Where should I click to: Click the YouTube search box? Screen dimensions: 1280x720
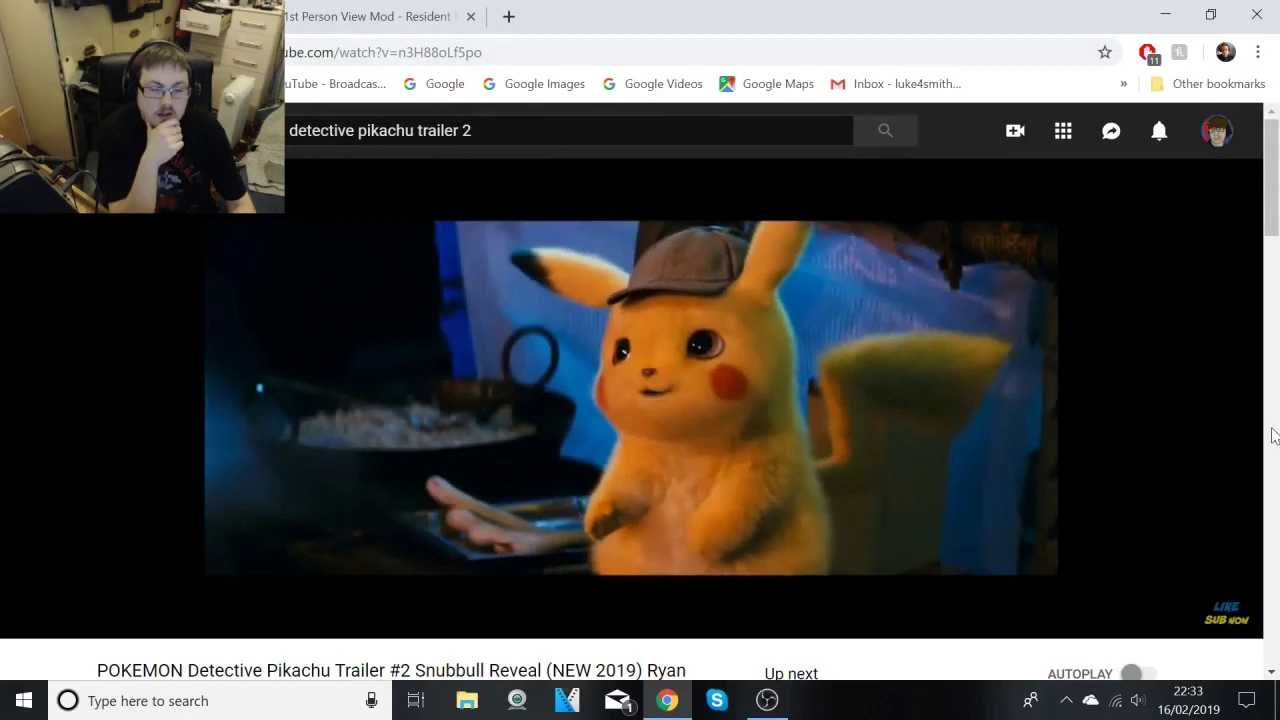[568, 130]
